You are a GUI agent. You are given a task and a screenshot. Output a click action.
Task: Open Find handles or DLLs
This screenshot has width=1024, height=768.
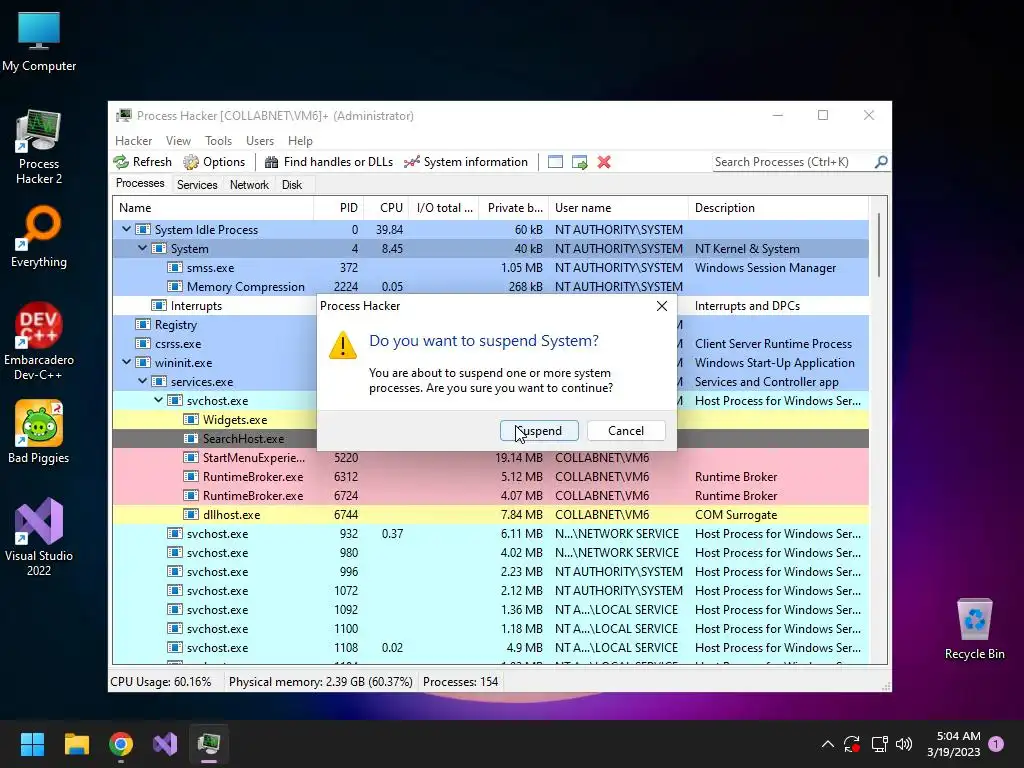click(x=329, y=162)
